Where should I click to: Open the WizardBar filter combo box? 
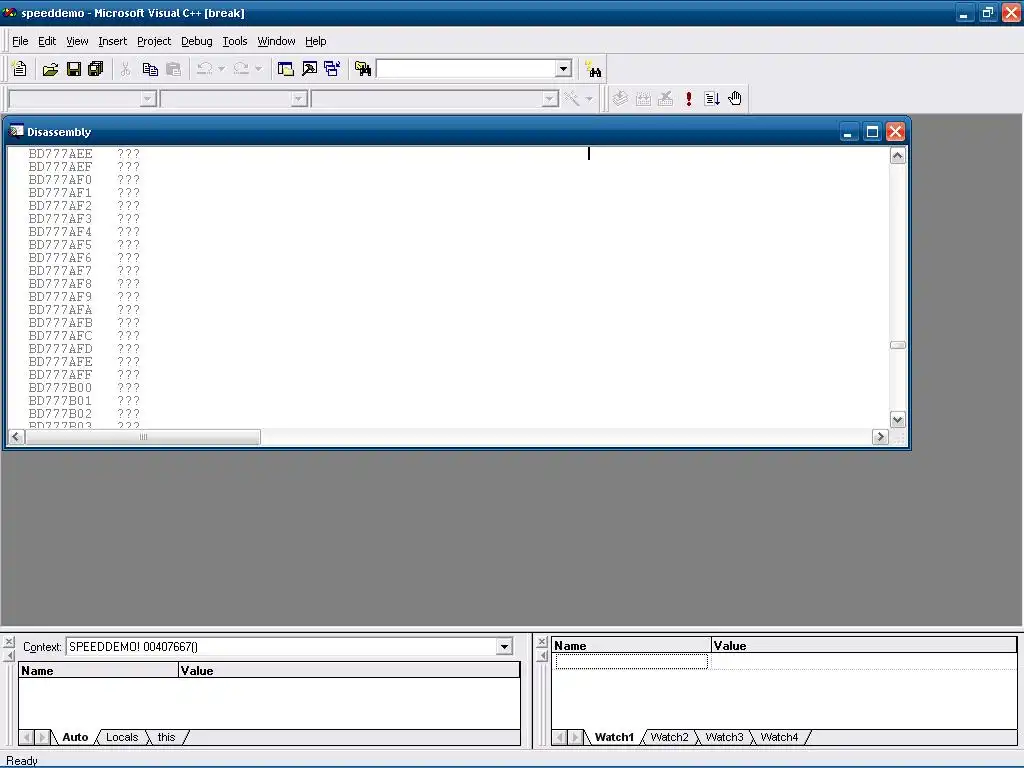299,99
